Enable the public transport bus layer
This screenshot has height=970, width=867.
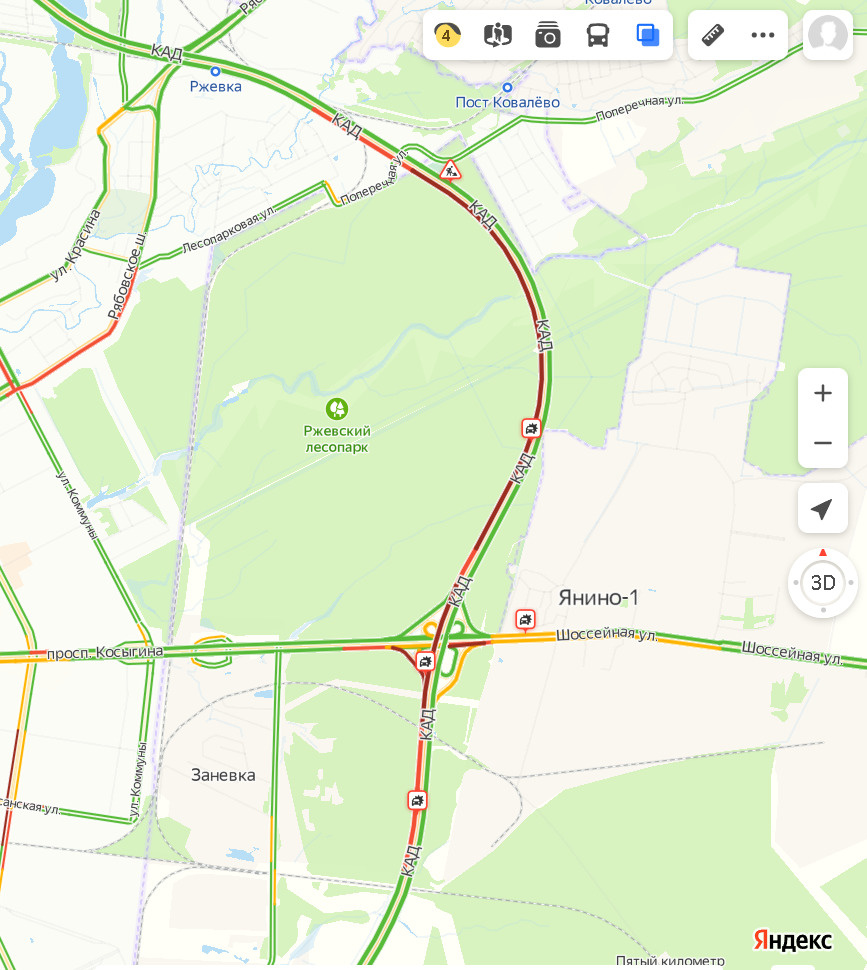point(598,35)
